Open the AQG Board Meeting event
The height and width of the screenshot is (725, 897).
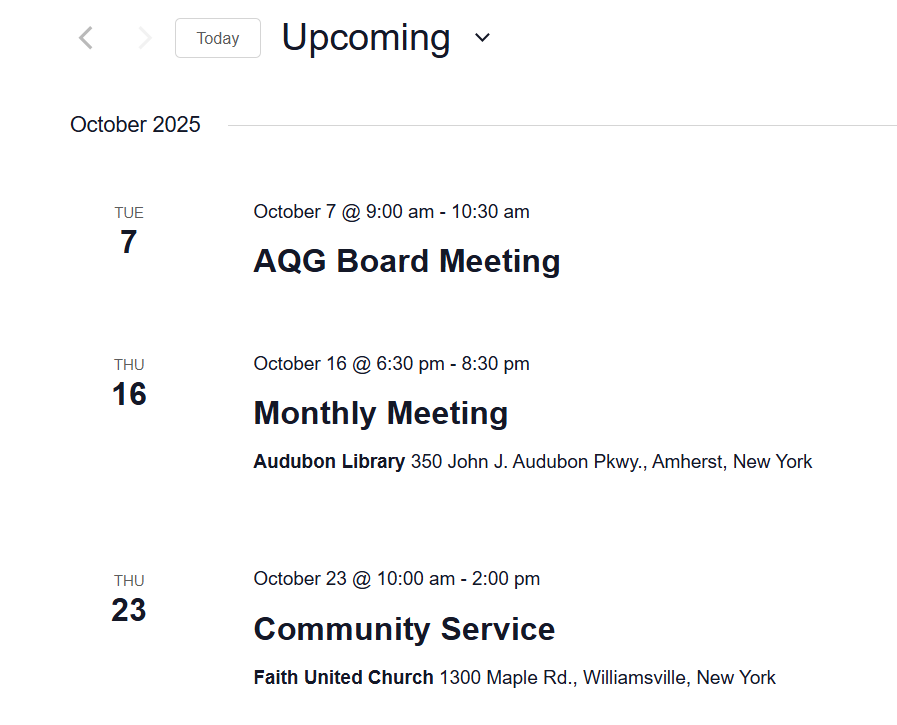tap(406, 261)
